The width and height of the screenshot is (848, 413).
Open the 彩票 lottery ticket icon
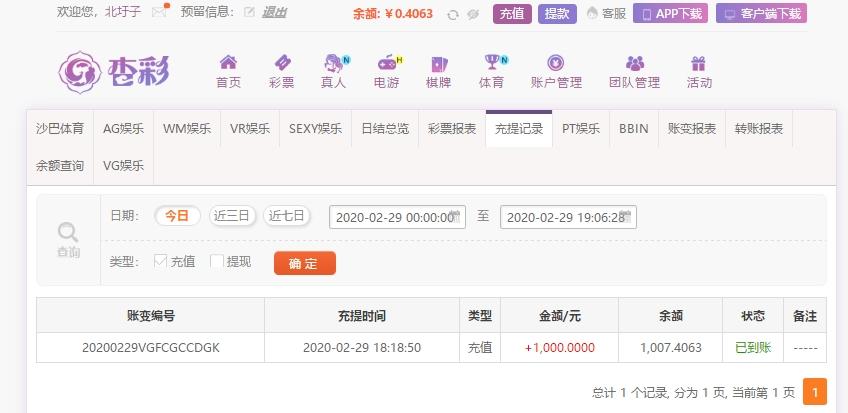(282, 63)
